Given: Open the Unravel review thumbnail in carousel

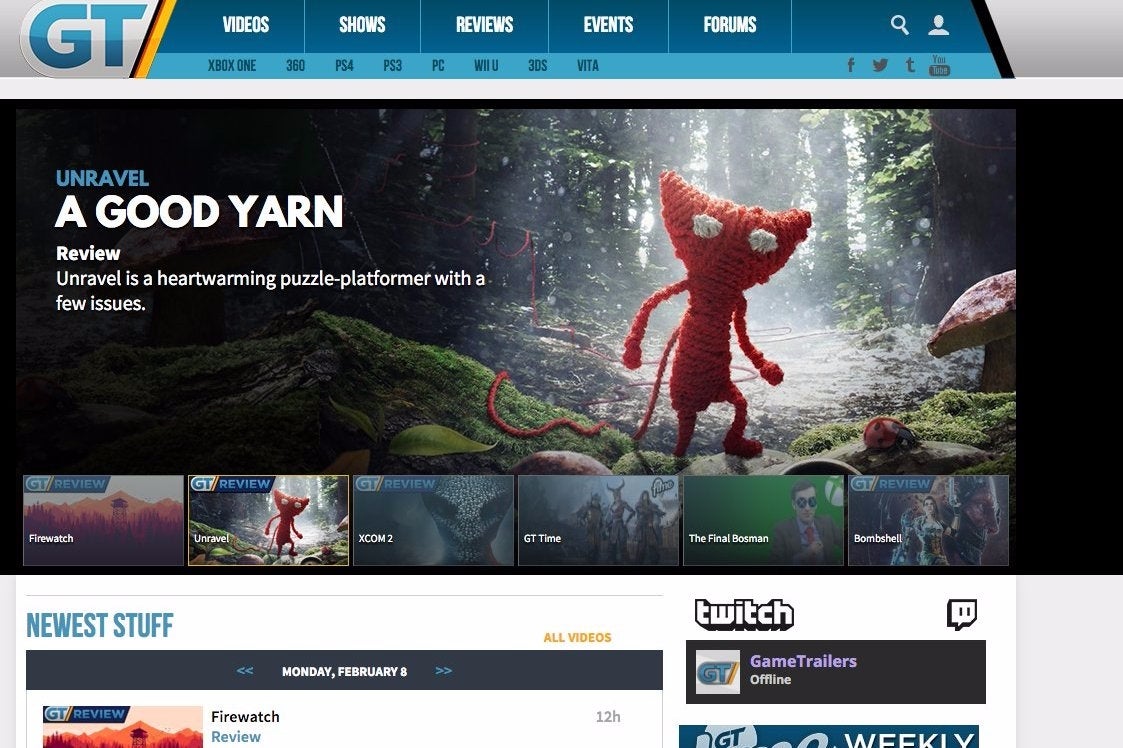Looking at the screenshot, I should tap(269, 520).
